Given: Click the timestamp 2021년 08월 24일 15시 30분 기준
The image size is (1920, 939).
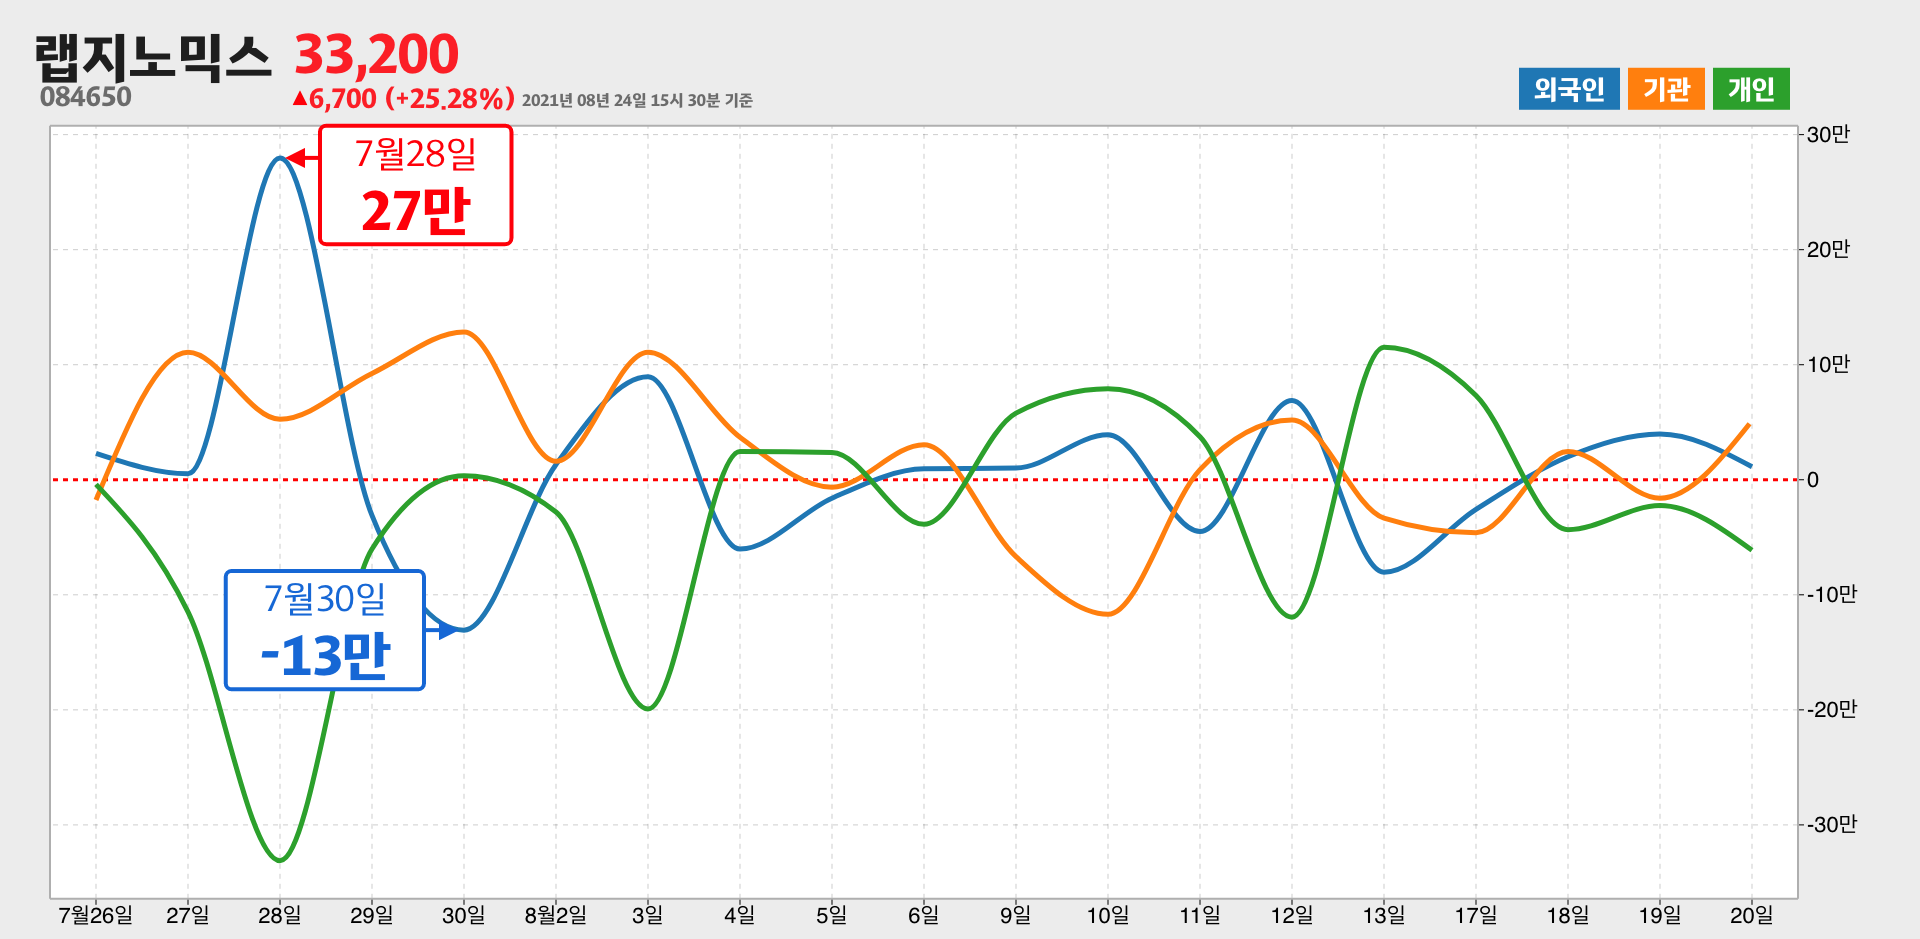Looking at the screenshot, I should pos(637,100).
